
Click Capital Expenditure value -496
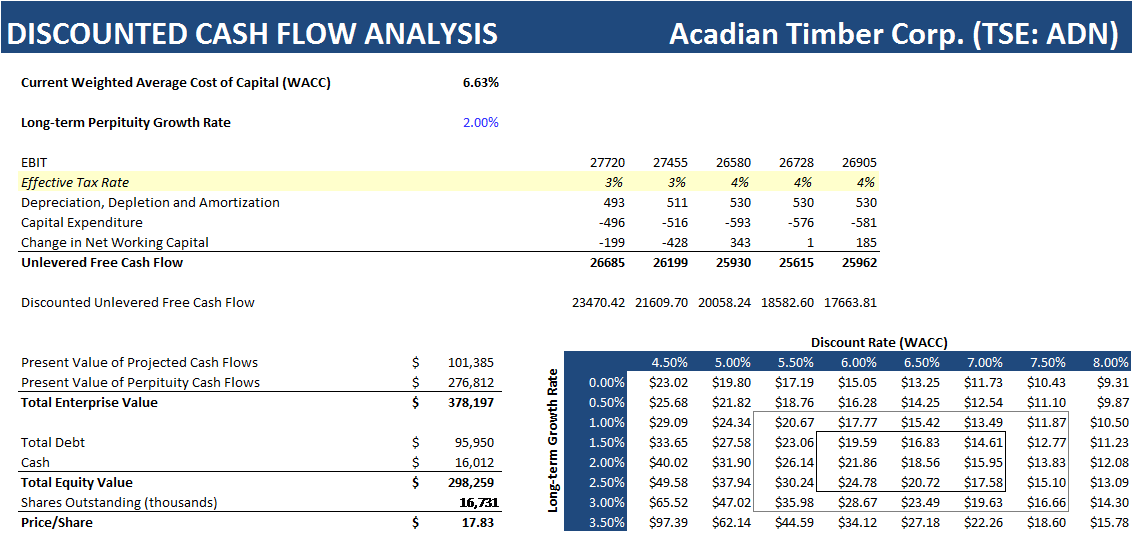coord(613,222)
